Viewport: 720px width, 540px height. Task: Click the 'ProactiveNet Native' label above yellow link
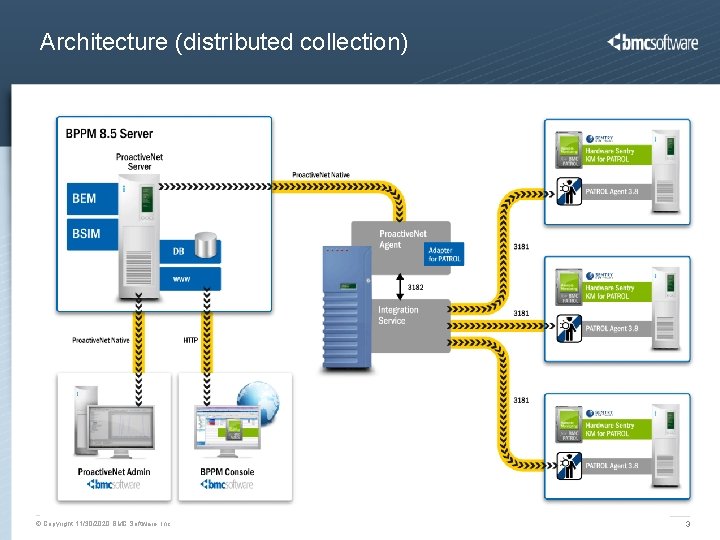321,175
